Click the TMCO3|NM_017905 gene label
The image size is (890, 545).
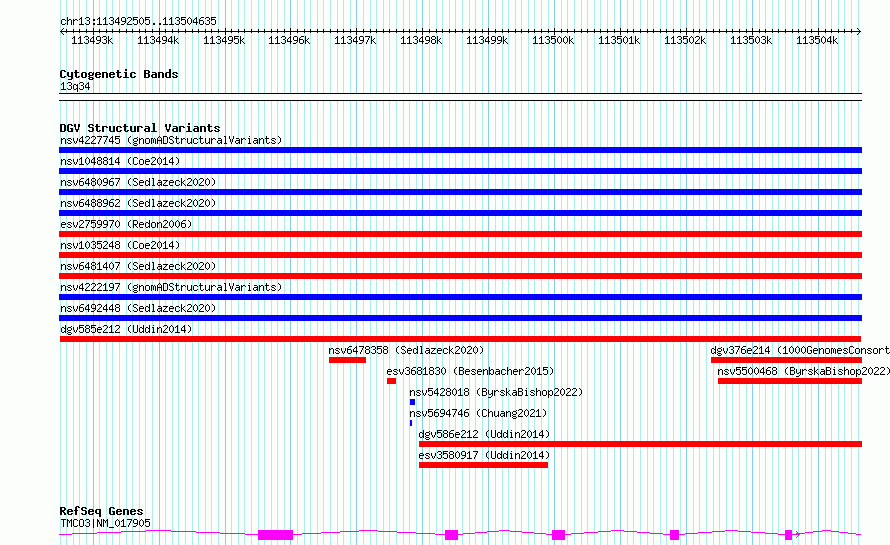105,523
